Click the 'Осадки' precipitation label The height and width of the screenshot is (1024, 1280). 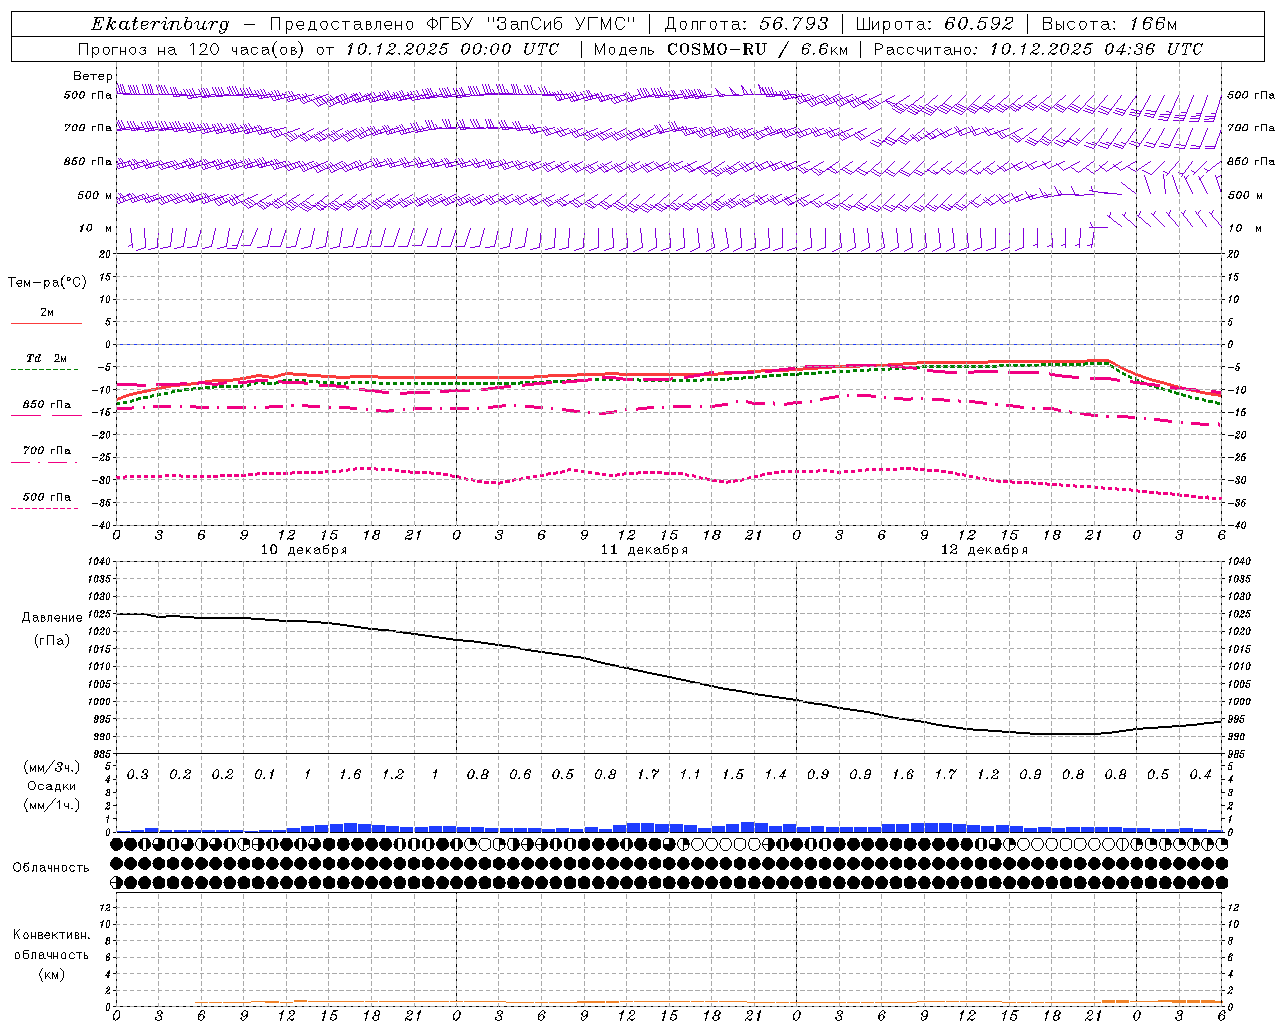click(x=52, y=786)
